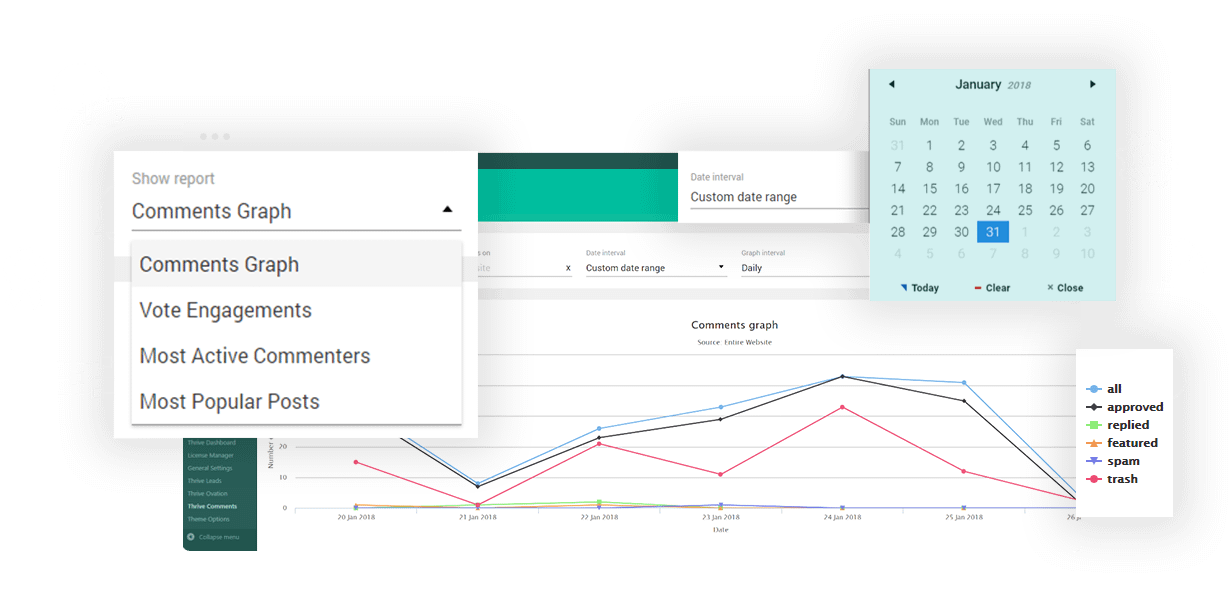Go to previous month in the calendar
The height and width of the screenshot is (609, 1232).
[x=891, y=84]
